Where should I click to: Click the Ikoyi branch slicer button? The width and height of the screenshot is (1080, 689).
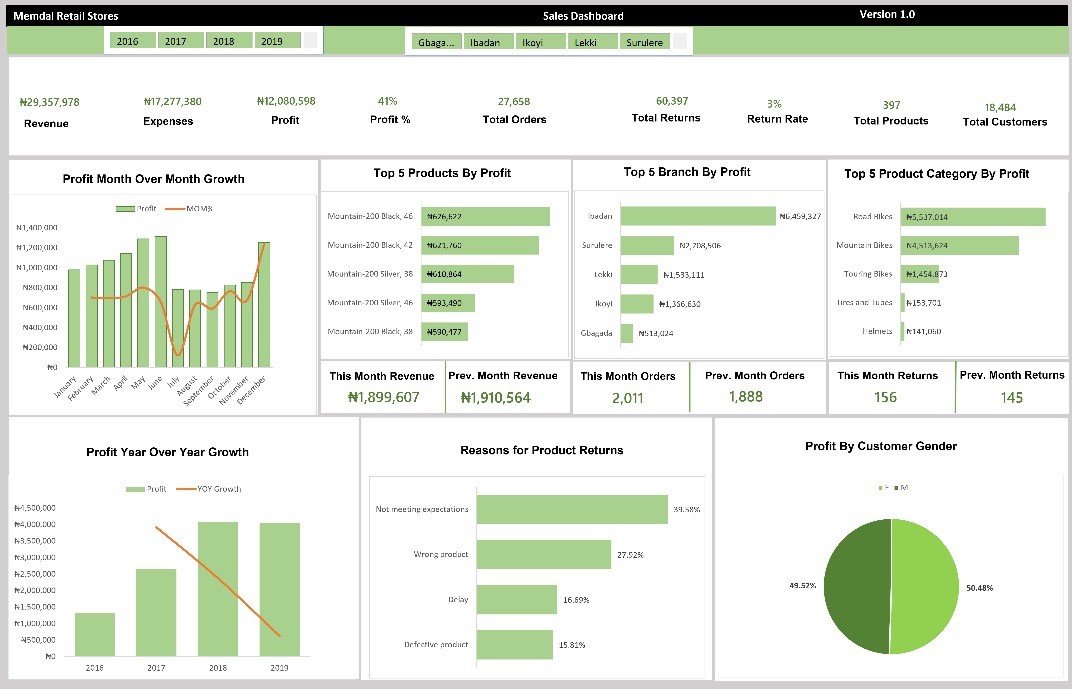pyautogui.click(x=541, y=42)
